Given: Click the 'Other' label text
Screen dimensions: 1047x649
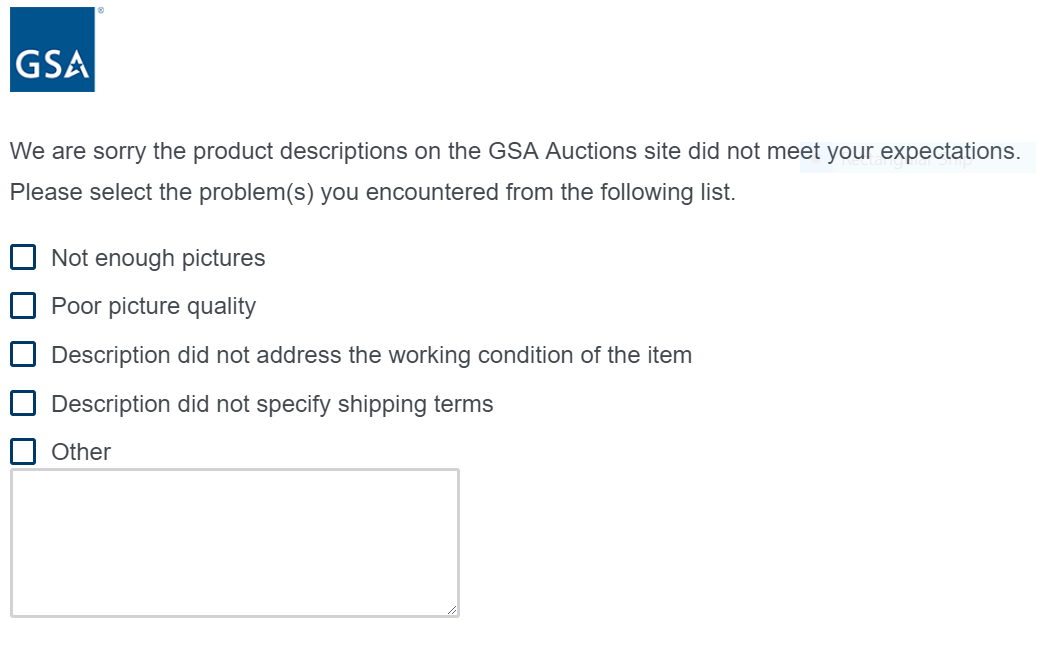Looking at the screenshot, I should (x=81, y=452).
